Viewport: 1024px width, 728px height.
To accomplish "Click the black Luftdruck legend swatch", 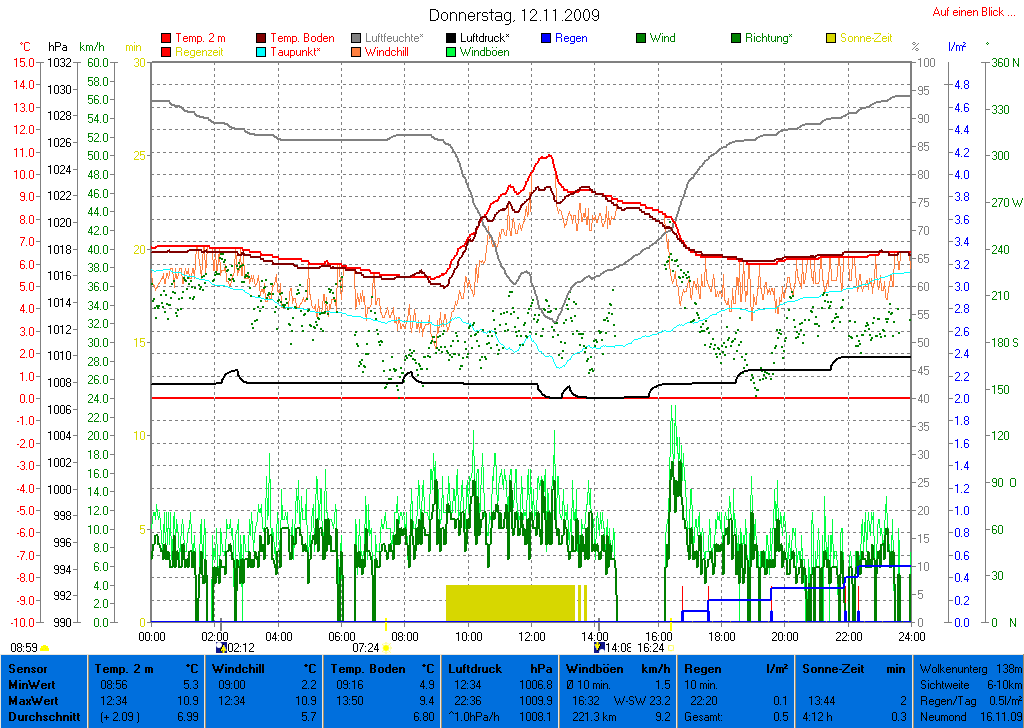I will pyautogui.click(x=452, y=38).
